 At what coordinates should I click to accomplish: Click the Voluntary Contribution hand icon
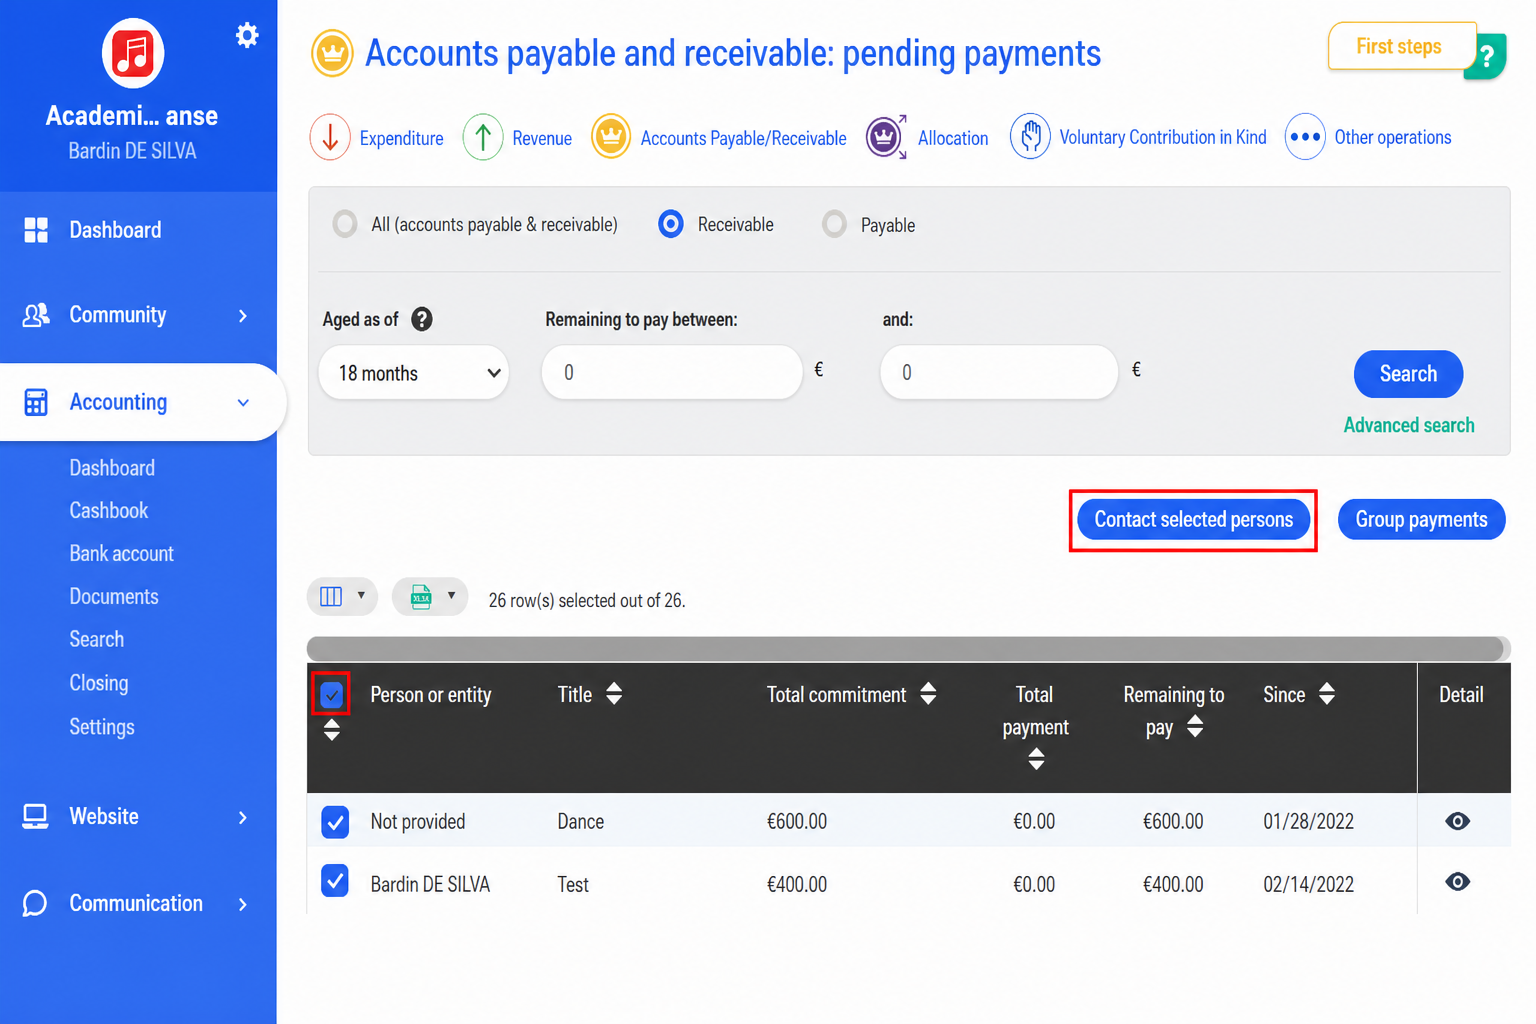(1030, 137)
